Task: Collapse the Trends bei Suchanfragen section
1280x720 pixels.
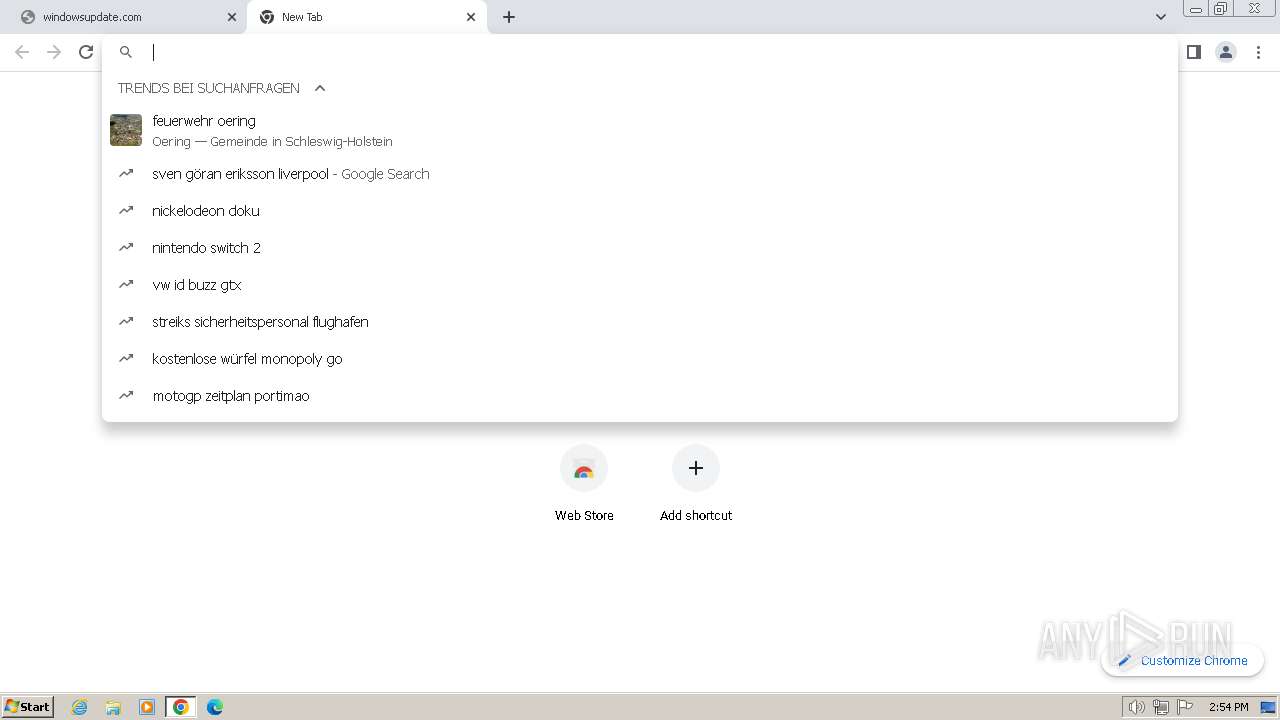Action: coord(320,88)
